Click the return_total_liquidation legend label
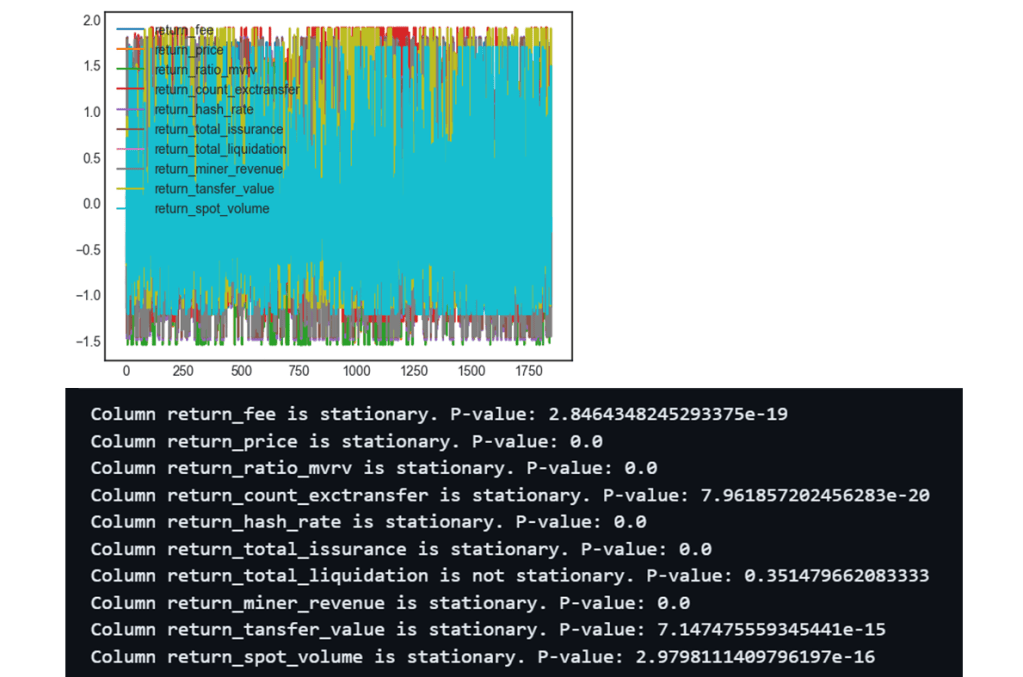 220,149
